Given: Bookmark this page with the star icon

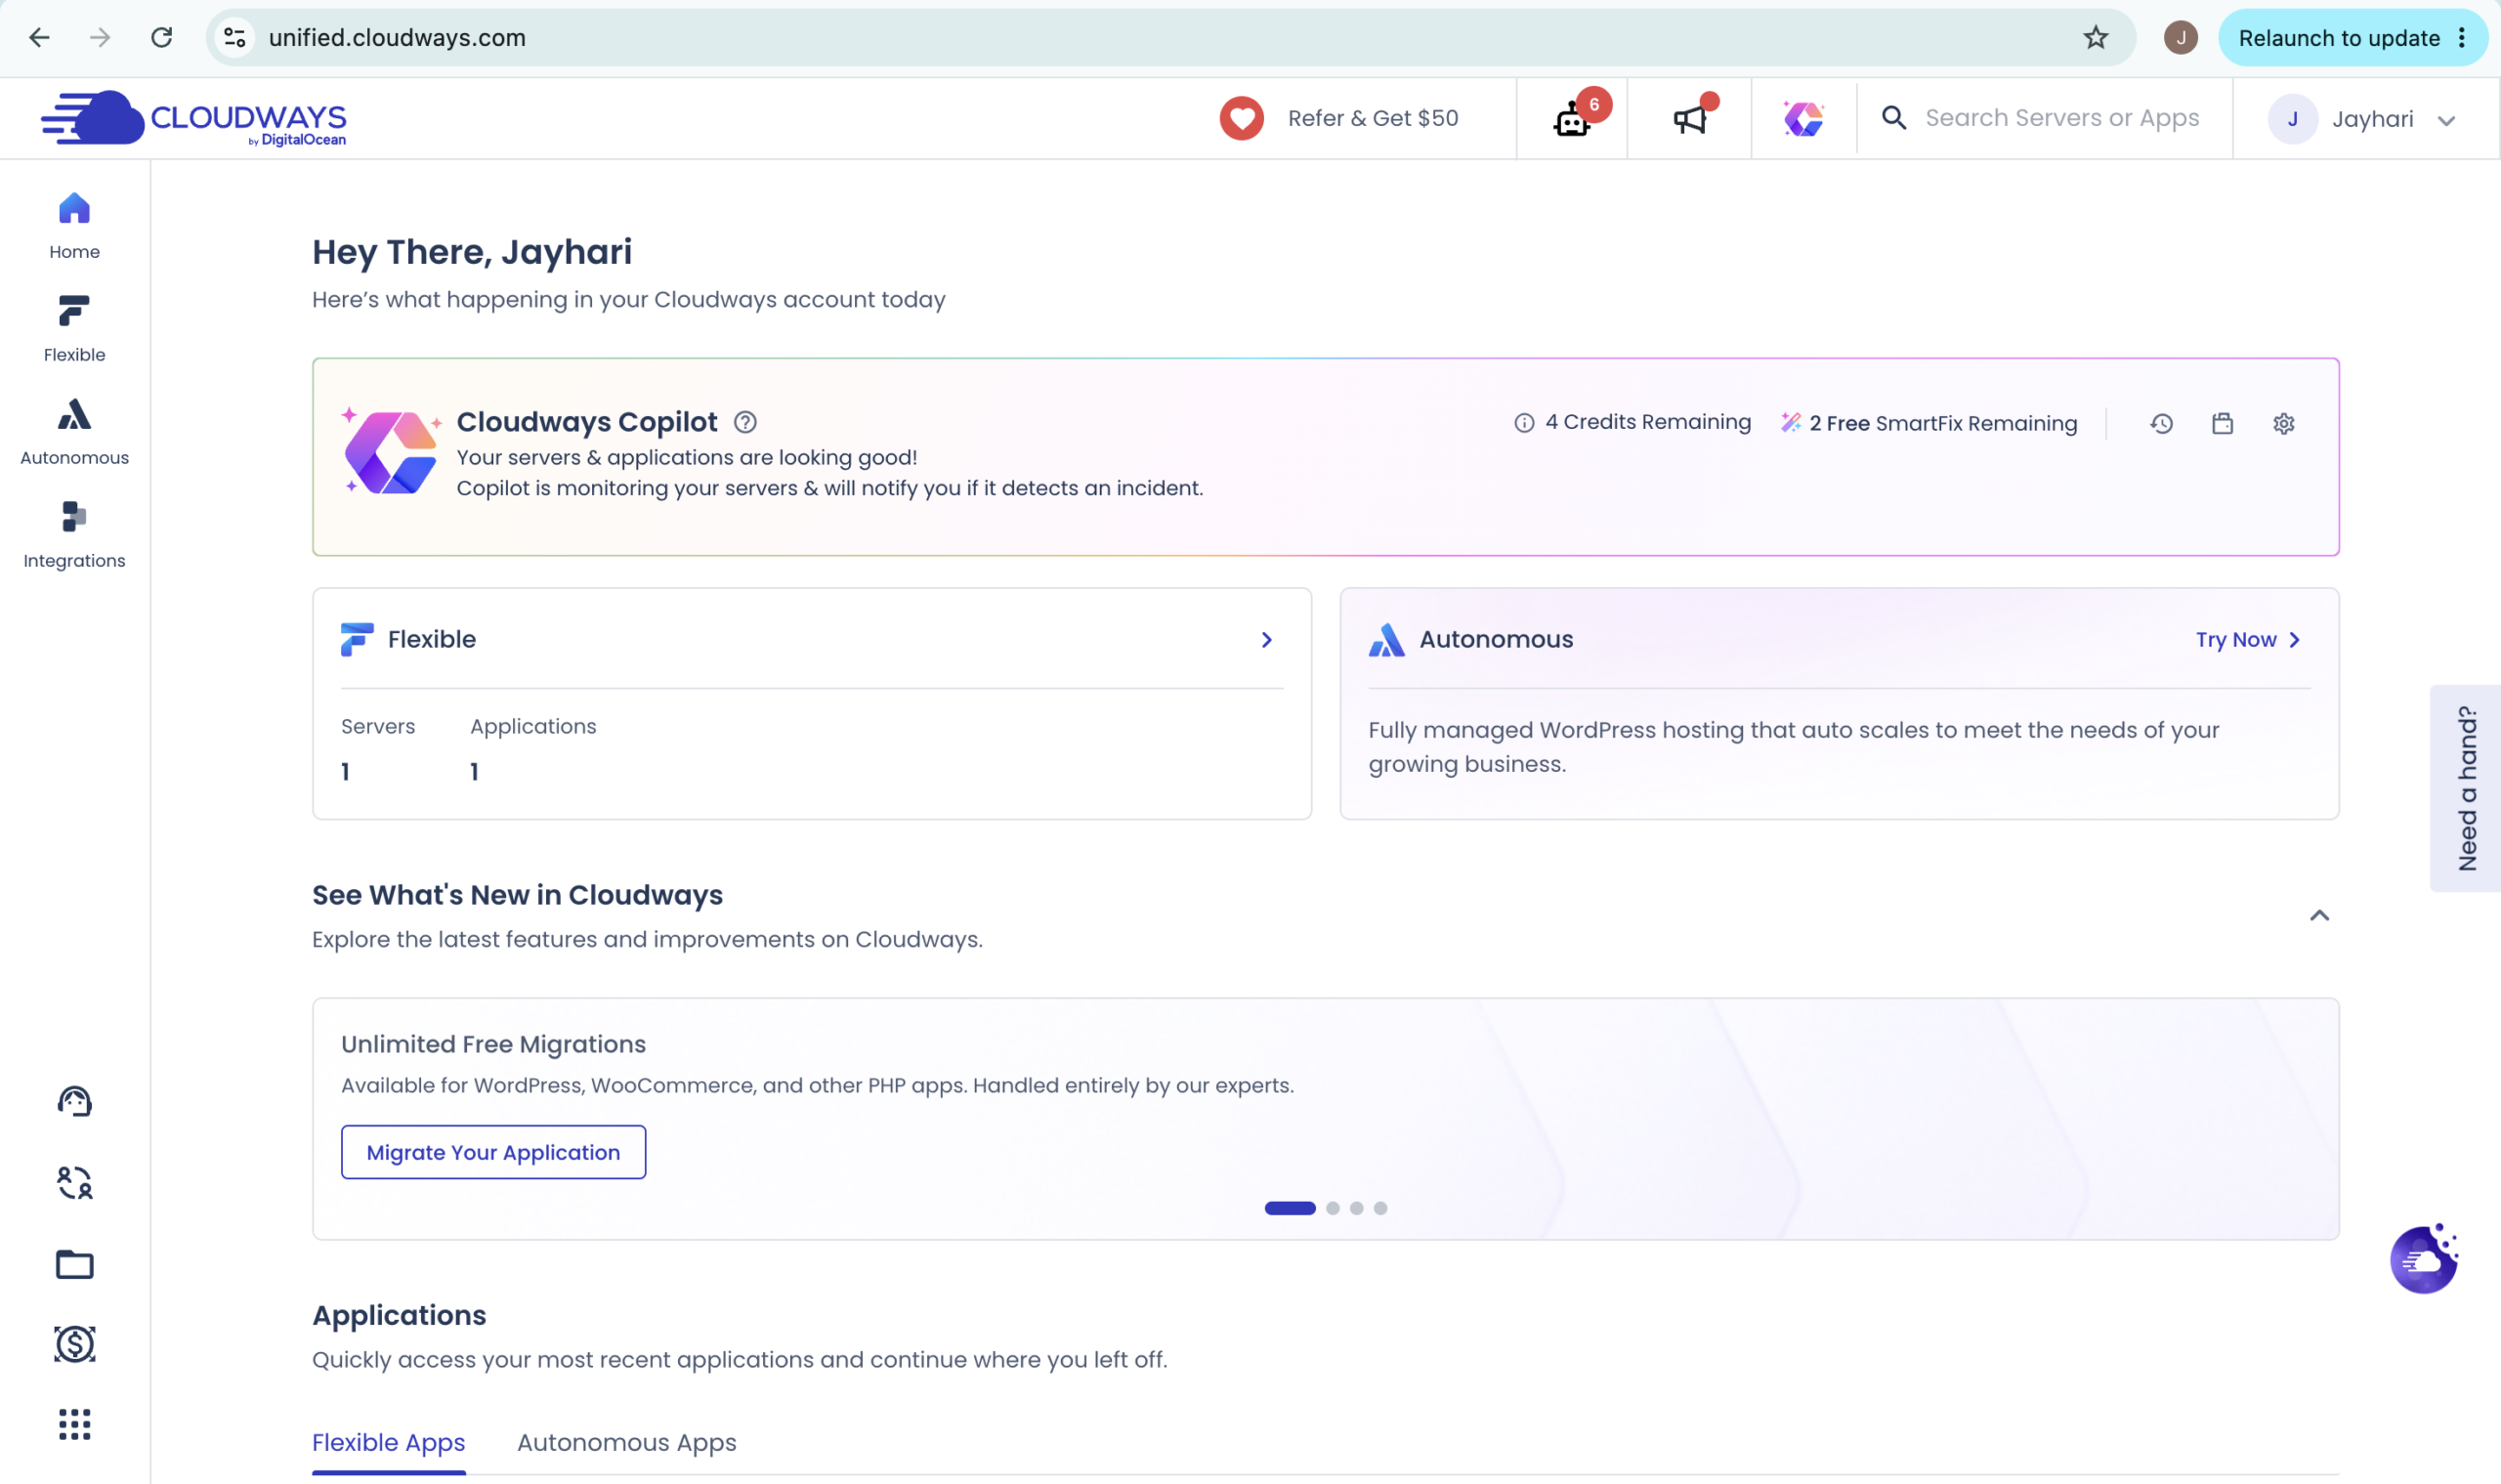Looking at the screenshot, I should pyautogui.click(x=2095, y=38).
